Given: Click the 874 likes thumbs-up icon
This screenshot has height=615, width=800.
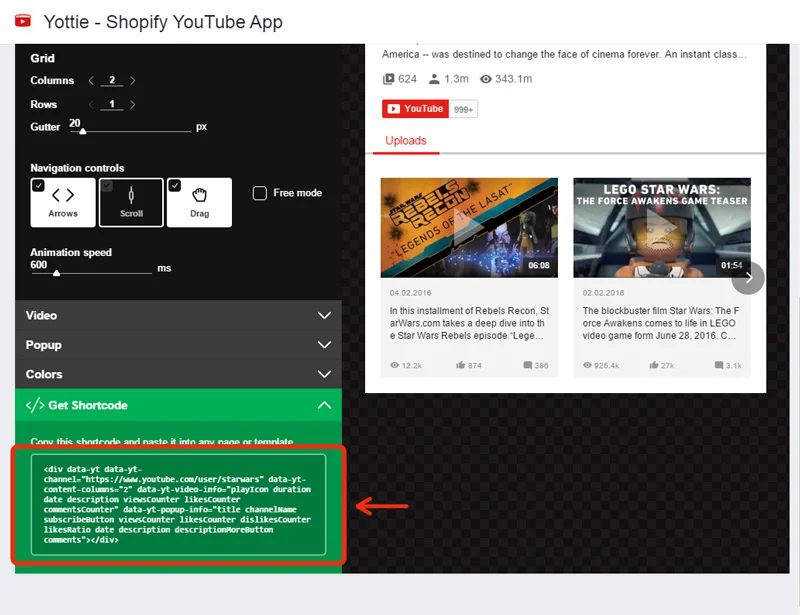Looking at the screenshot, I should (x=461, y=365).
